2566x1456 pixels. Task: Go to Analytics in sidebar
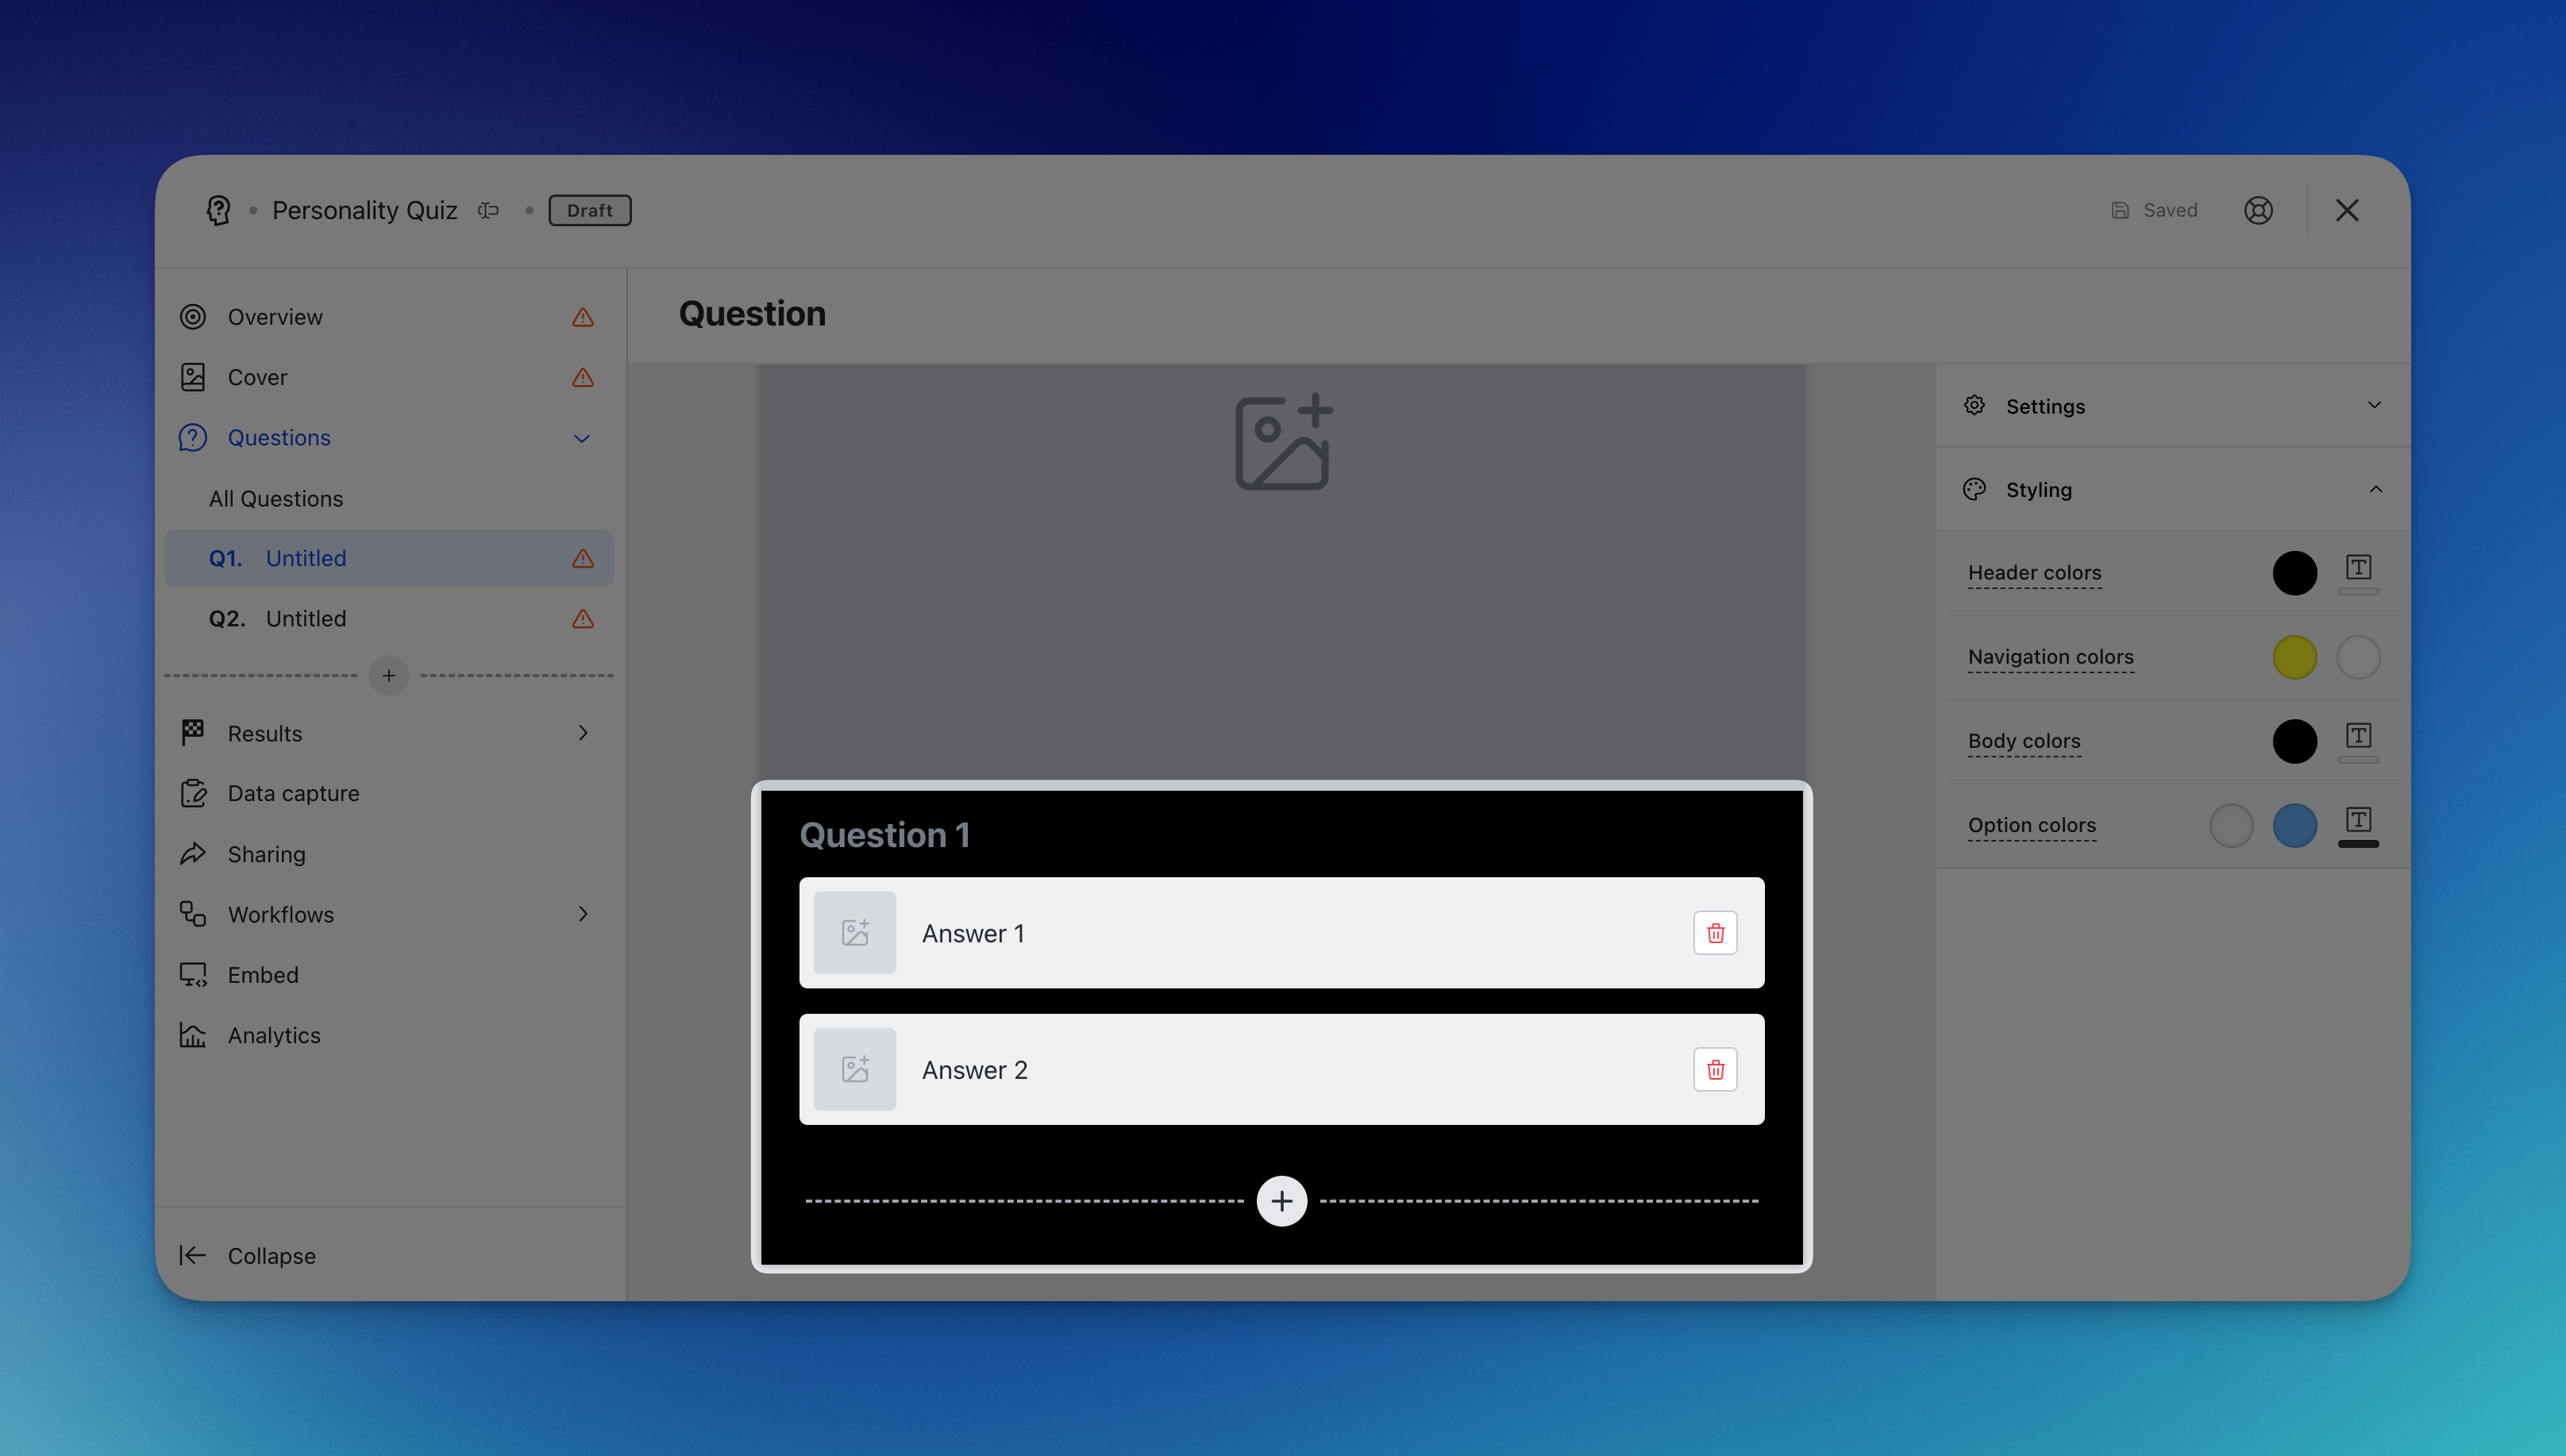click(274, 1035)
